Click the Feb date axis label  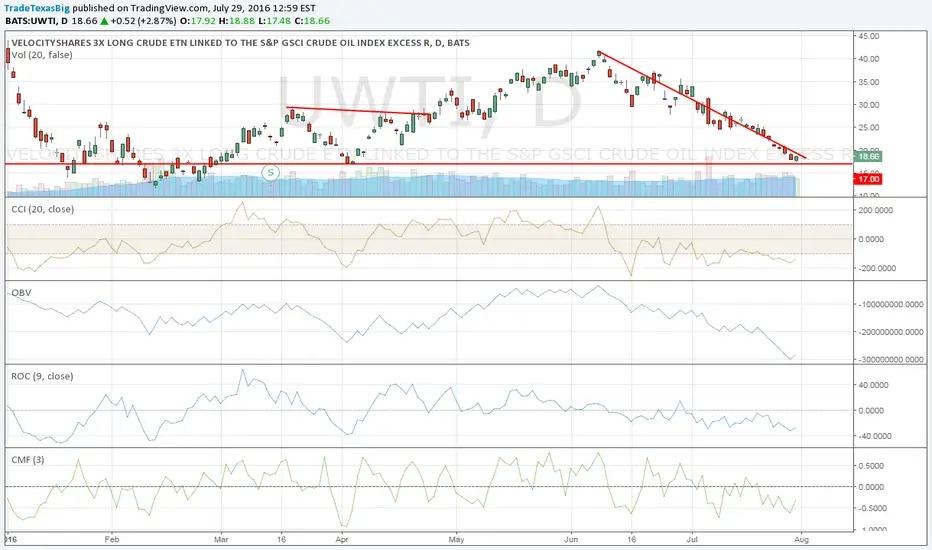click(x=112, y=539)
